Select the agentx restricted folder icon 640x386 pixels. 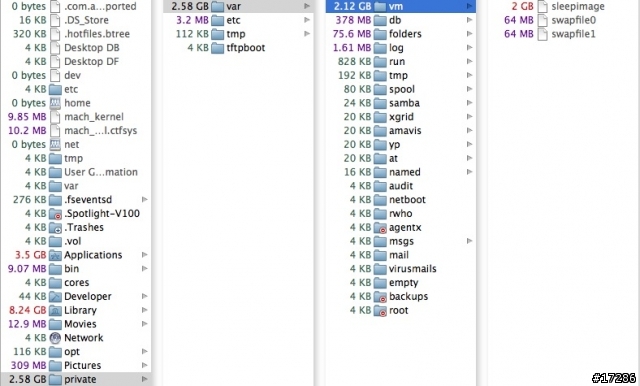(x=380, y=227)
